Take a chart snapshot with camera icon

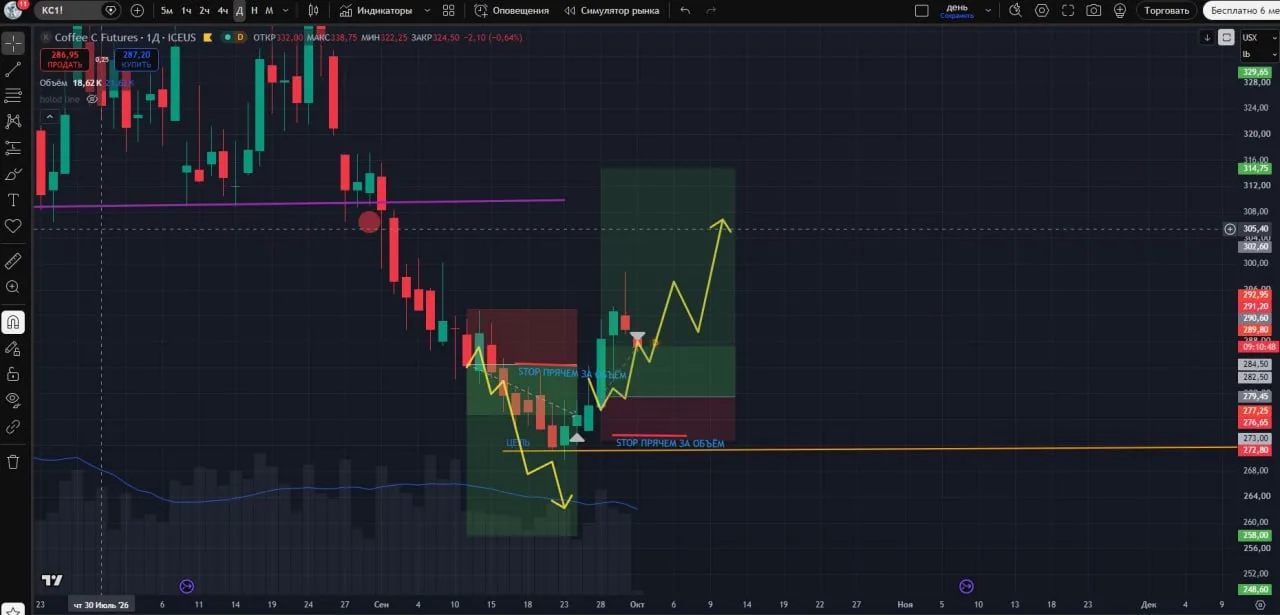(x=1094, y=10)
